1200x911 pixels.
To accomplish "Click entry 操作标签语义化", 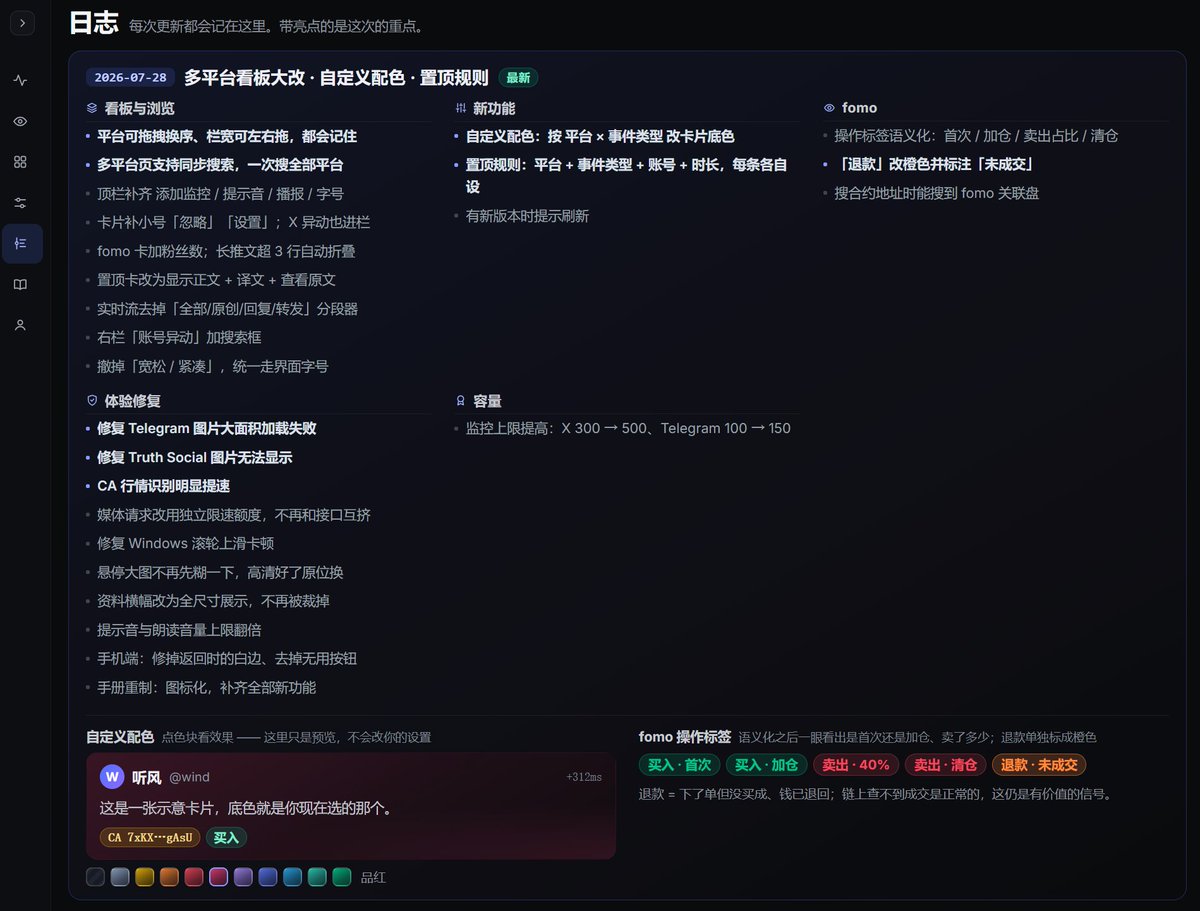I will tap(976, 136).
